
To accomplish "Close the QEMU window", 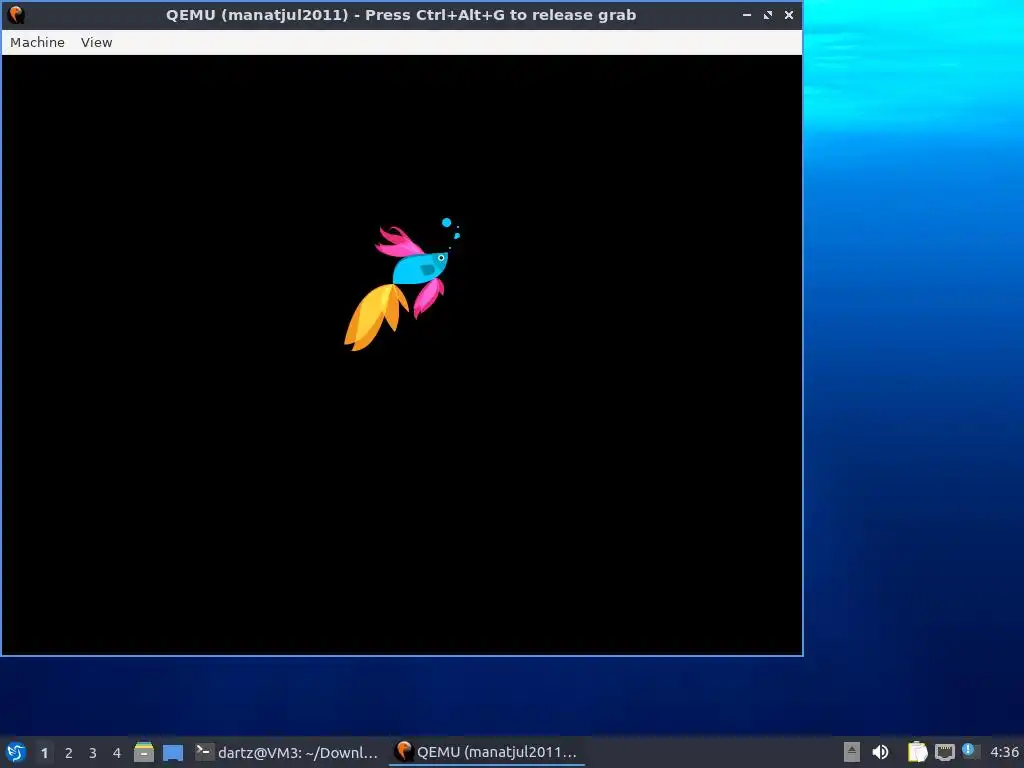I will coord(789,15).
